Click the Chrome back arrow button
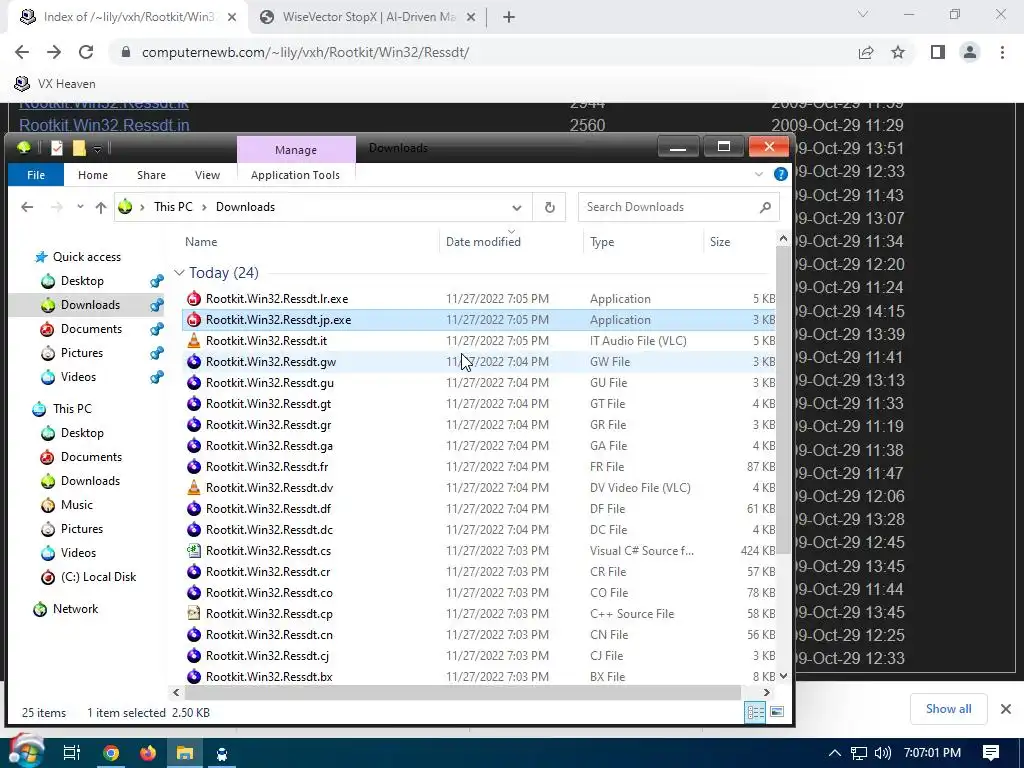 click(x=22, y=52)
